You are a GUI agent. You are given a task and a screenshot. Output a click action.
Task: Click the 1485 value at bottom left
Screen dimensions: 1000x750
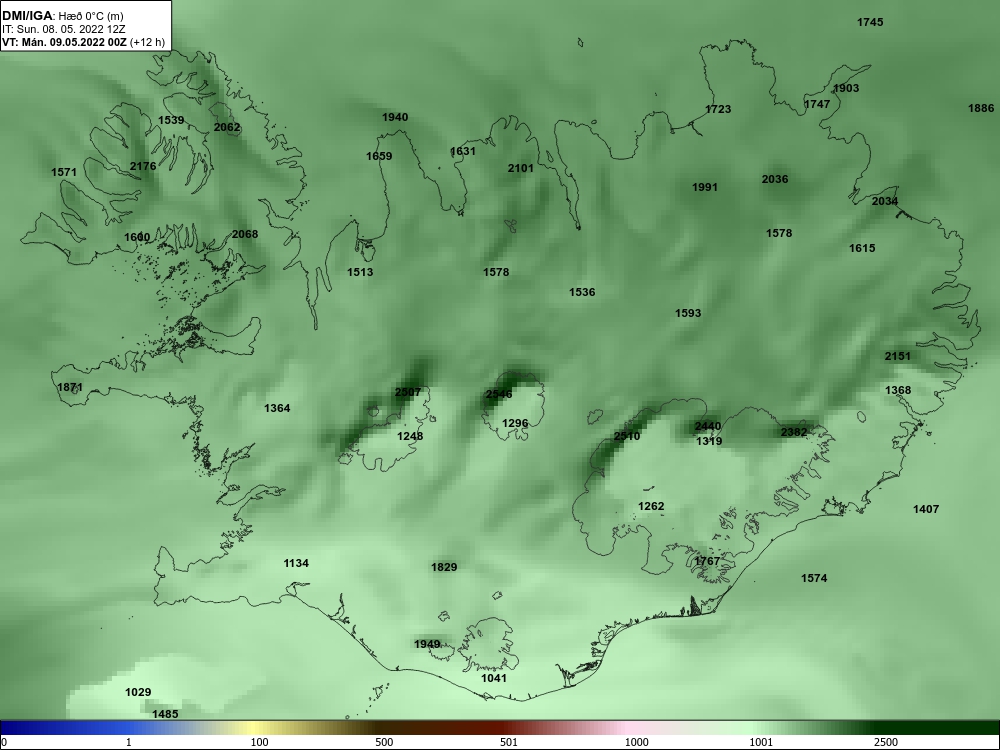165,714
